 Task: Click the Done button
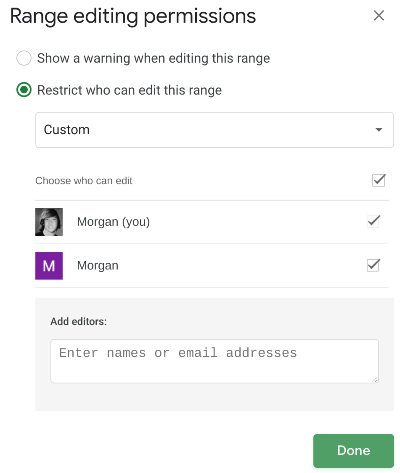coord(353,451)
